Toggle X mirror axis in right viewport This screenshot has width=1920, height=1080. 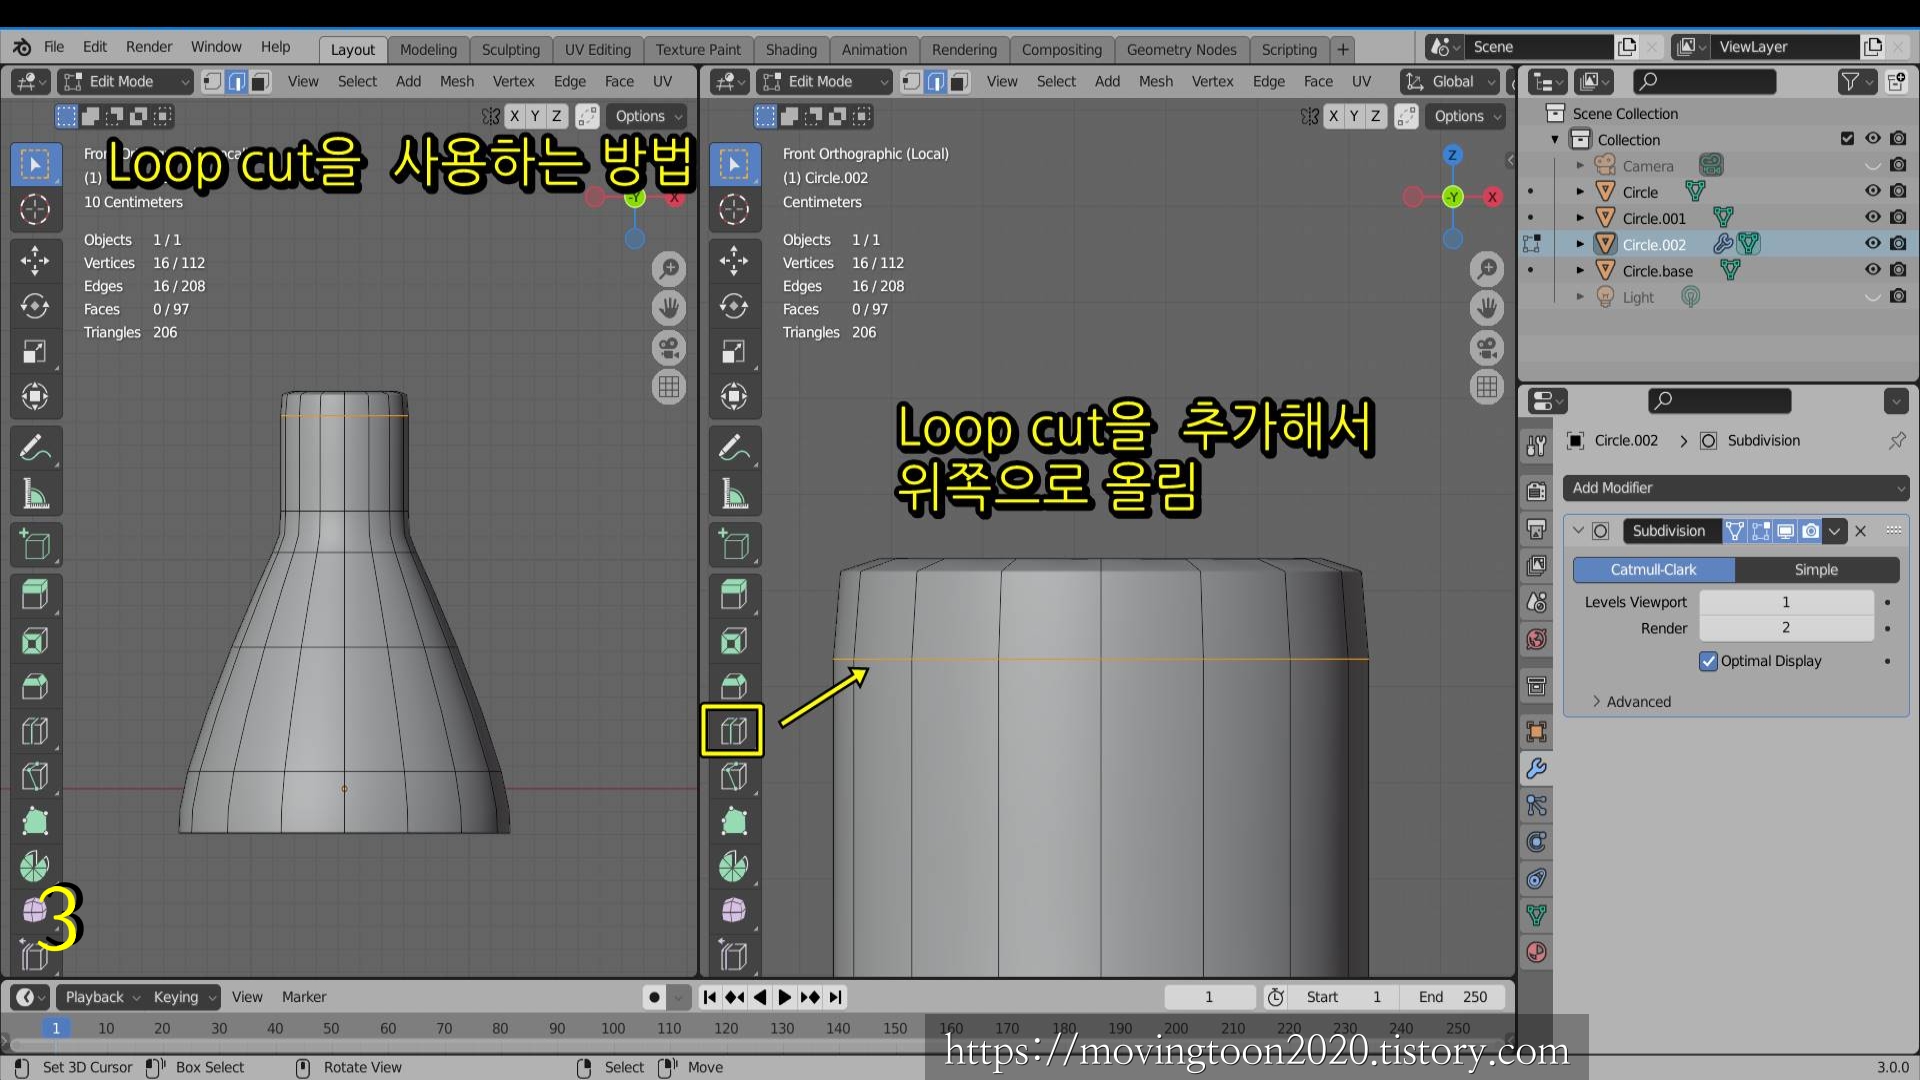[x=1333, y=116]
